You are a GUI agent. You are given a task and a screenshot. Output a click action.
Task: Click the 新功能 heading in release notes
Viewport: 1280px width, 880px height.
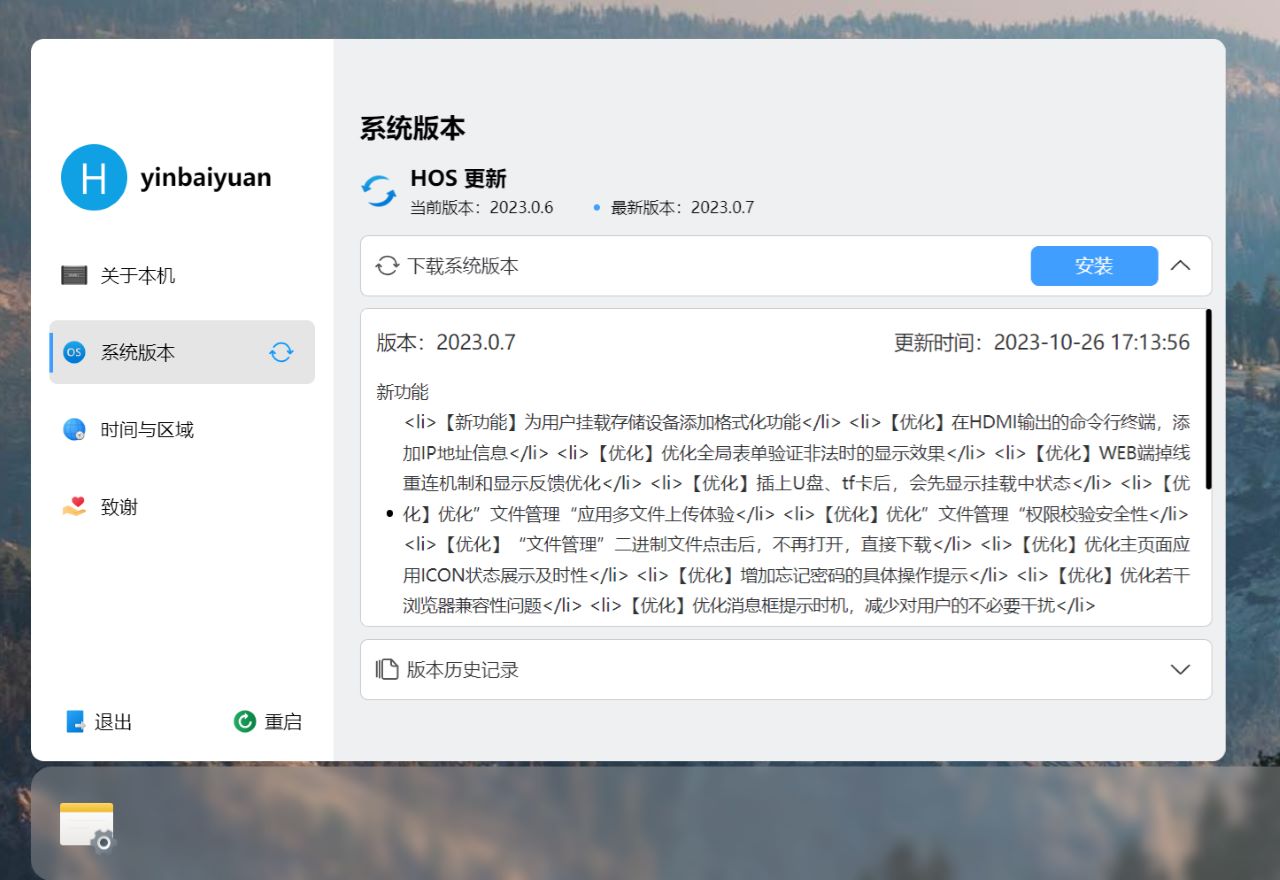coord(403,392)
